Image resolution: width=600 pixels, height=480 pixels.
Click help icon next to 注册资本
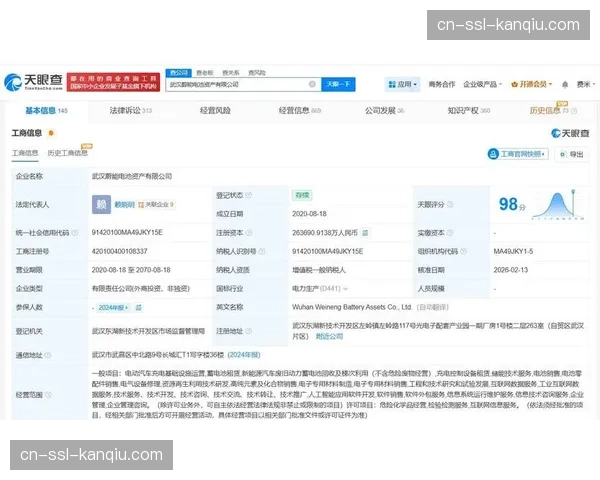pos(249,233)
